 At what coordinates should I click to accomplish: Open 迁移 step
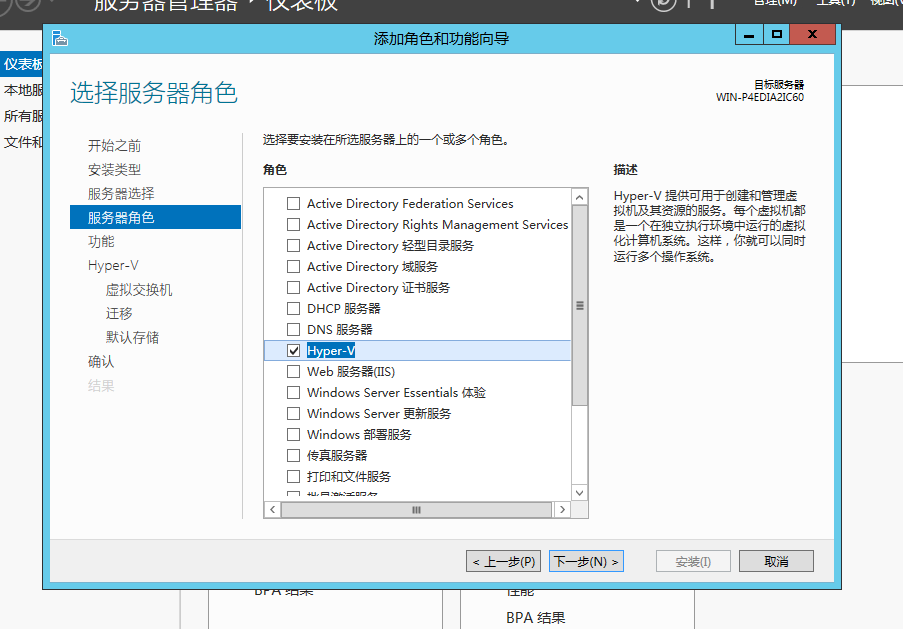point(119,313)
